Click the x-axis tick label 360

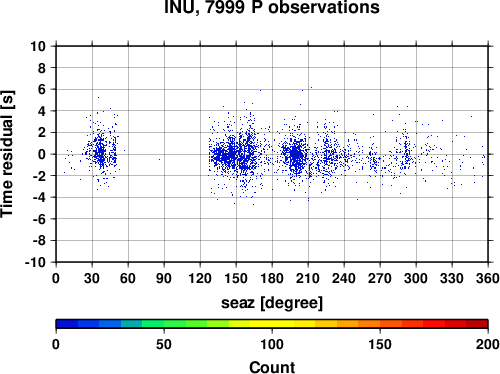(488, 278)
